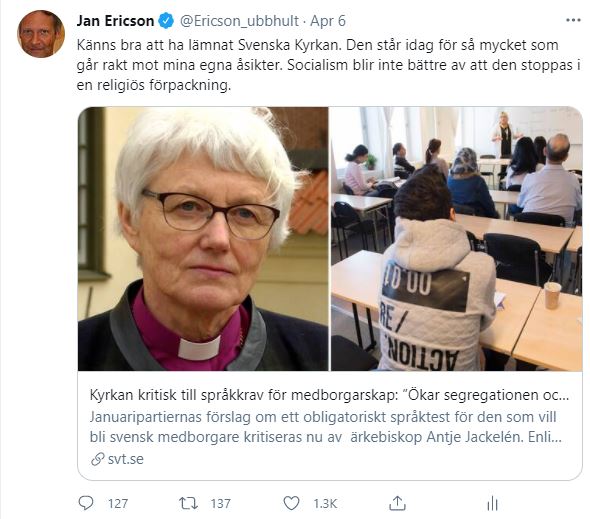Open the three-dot more options menu

point(573,20)
